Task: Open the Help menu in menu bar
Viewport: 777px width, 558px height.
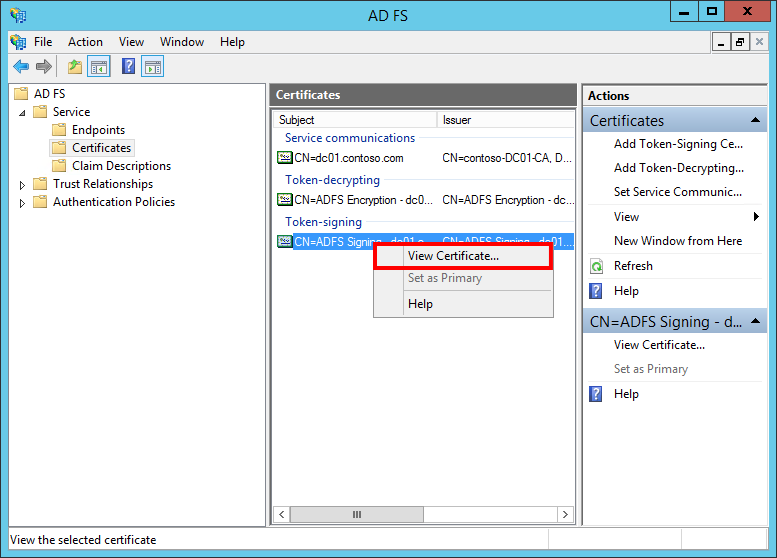Action: [232, 42]
